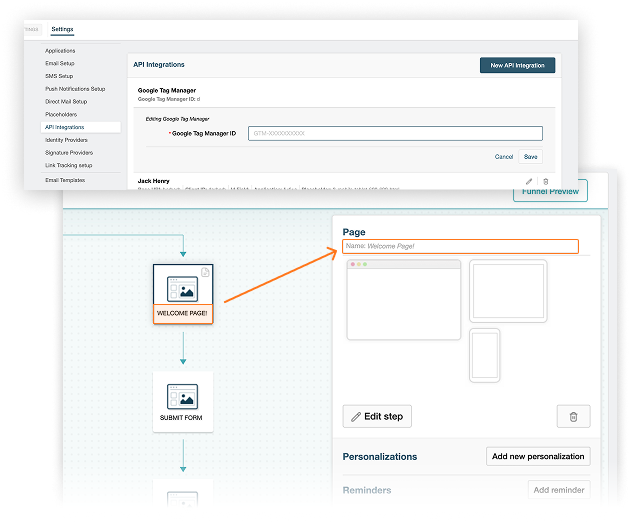The image size is (631, 532).
Task: Click the Jack Henry integration entry
Action: click(x=153, y=181)
